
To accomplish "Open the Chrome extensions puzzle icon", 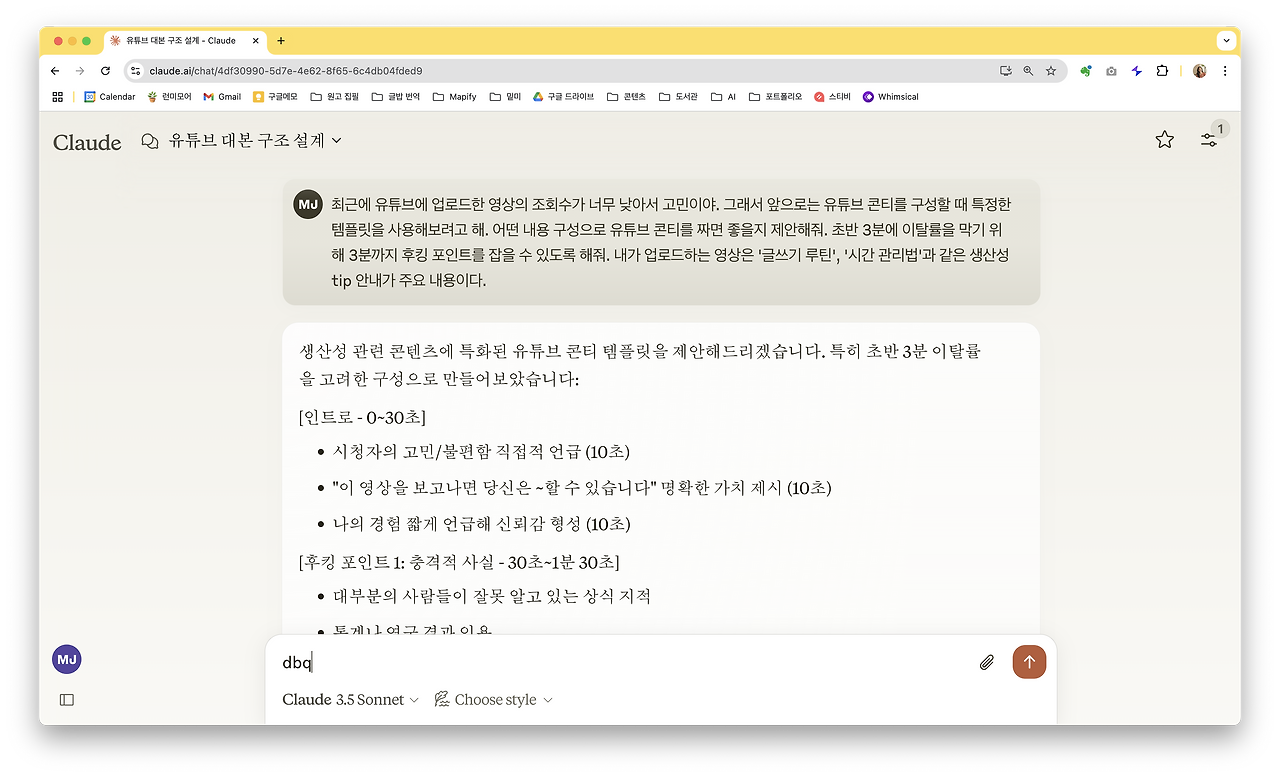I will [1161, 71].
